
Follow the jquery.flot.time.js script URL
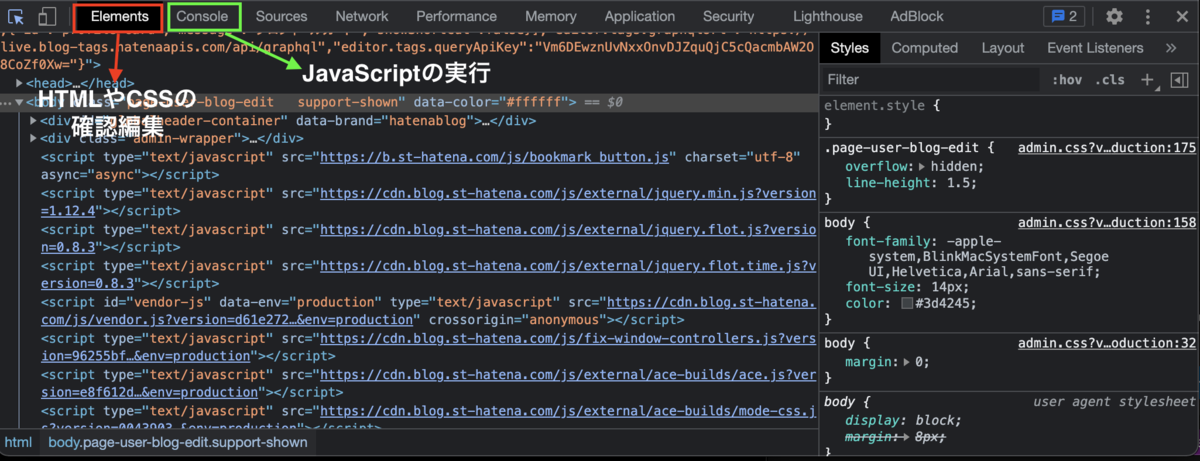pyautogui.click(x=428, y=275)
